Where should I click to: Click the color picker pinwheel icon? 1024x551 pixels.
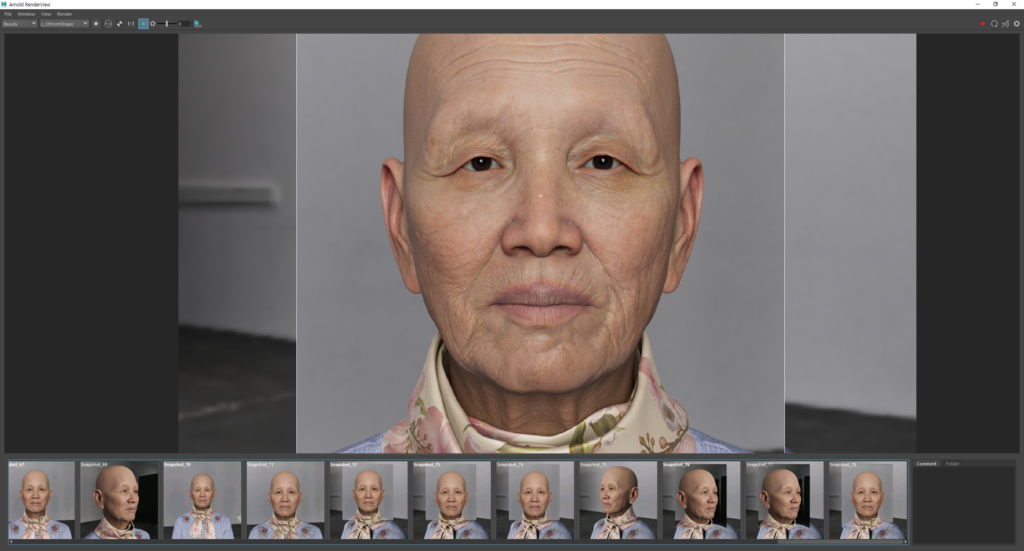click(x=120, y=24)
